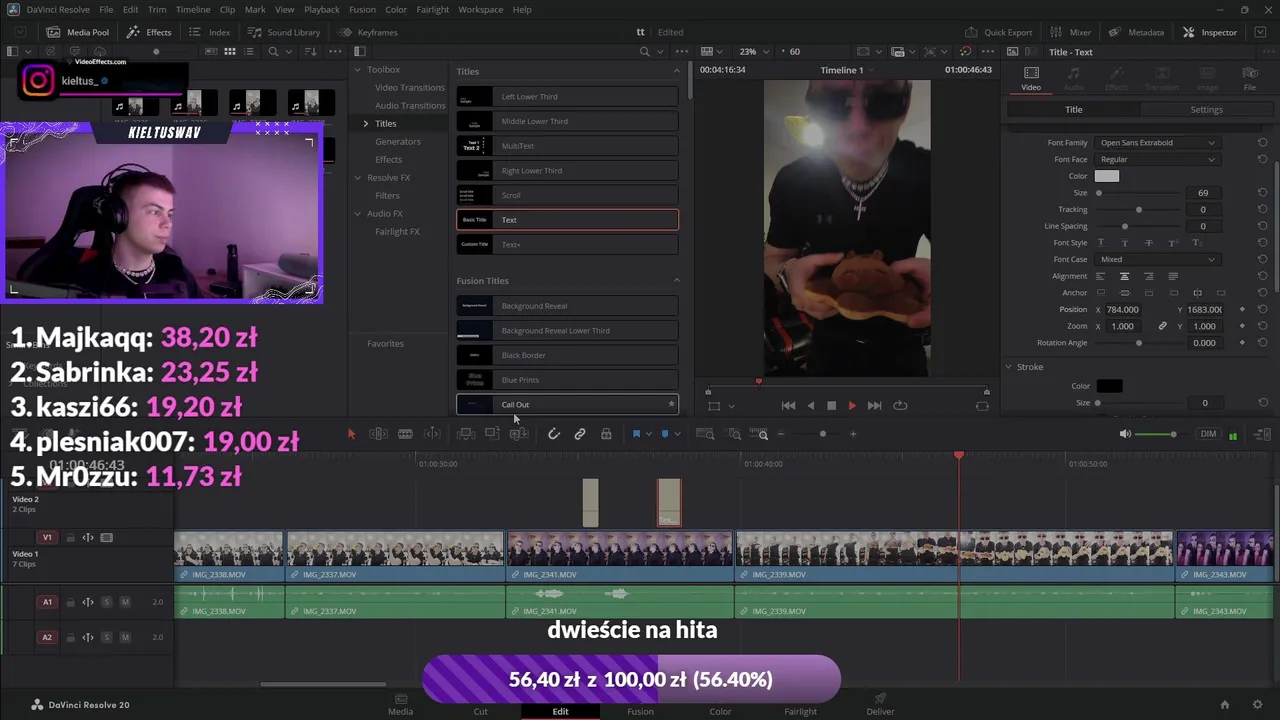This screenshot has width=1280, height=720.
Task: Show the Mixer panel
Action: 1071,32
